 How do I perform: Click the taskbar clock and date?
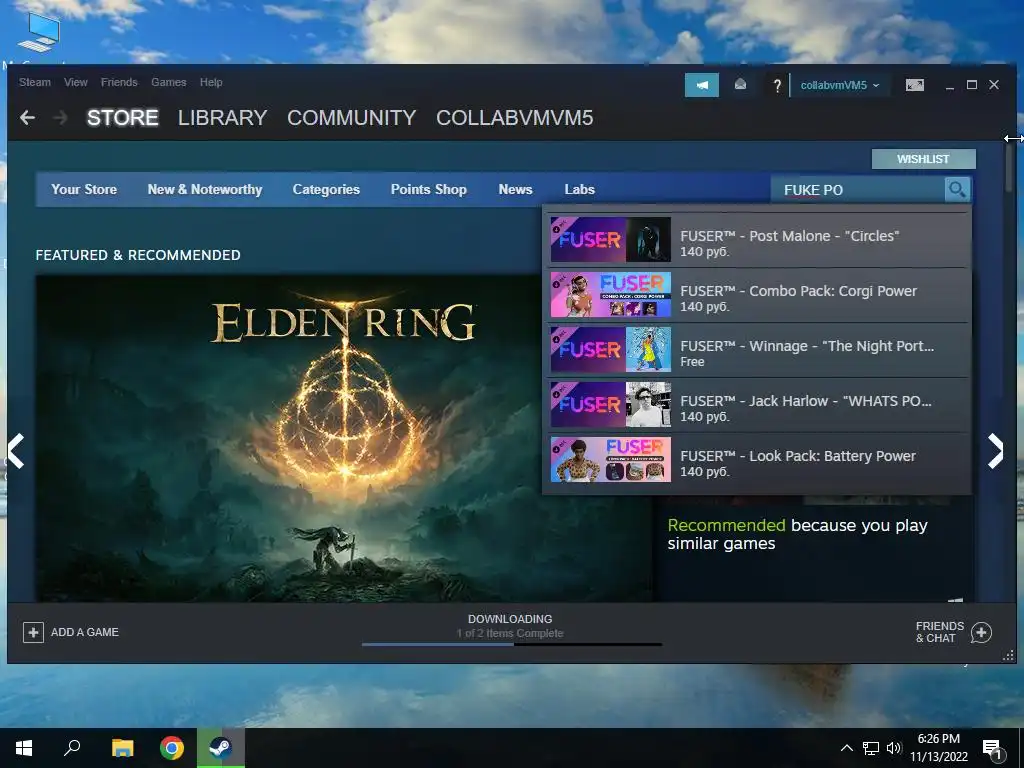click(938, 748)
